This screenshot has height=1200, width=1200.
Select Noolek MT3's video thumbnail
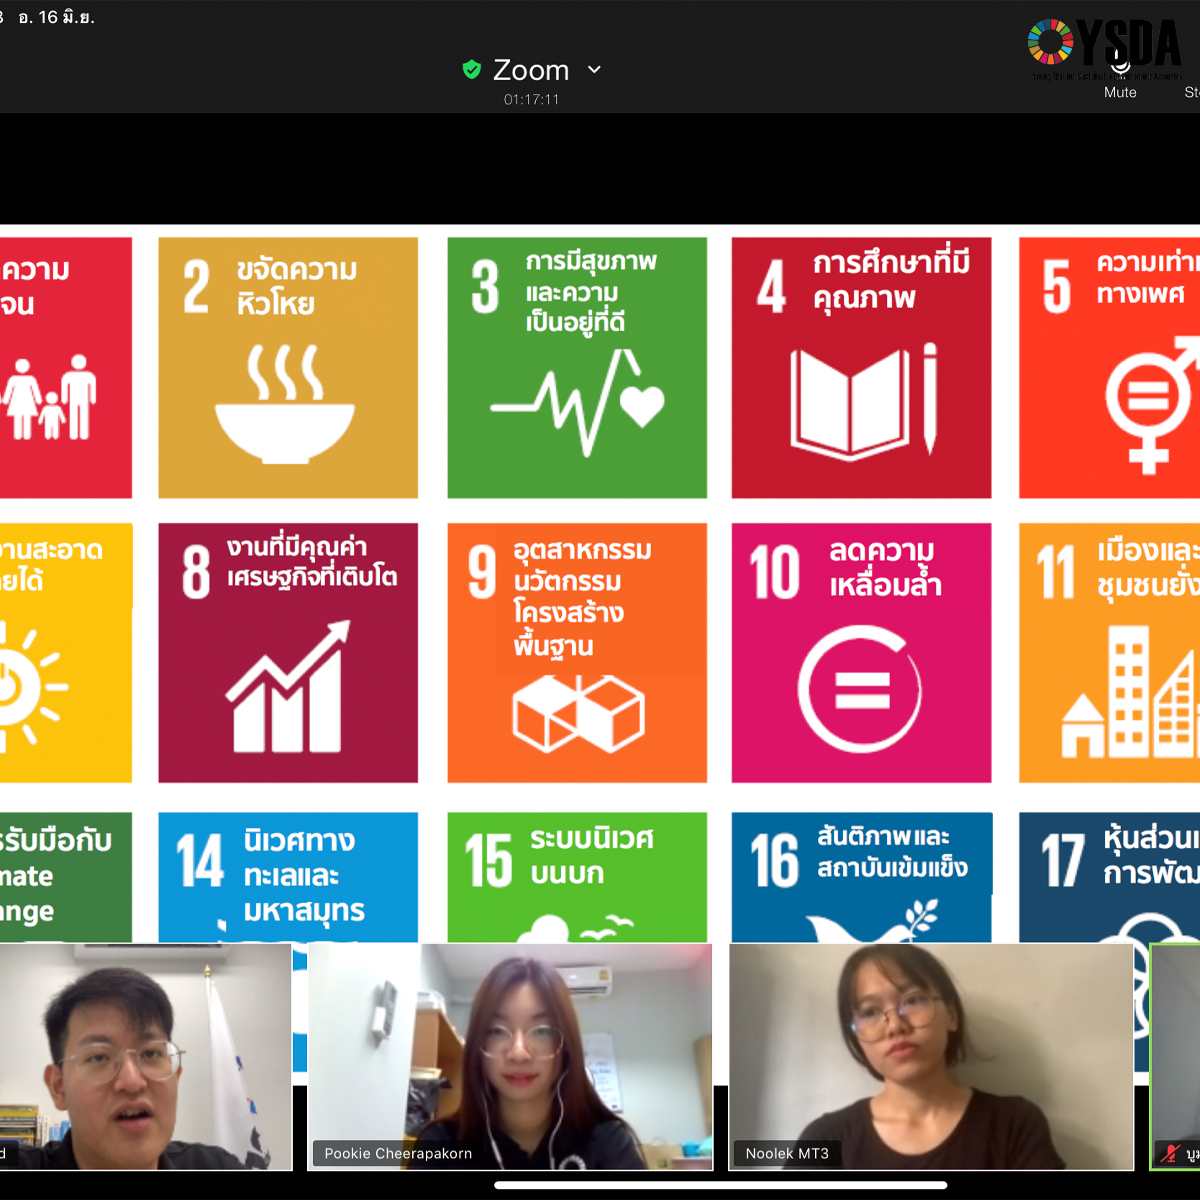931,1057
